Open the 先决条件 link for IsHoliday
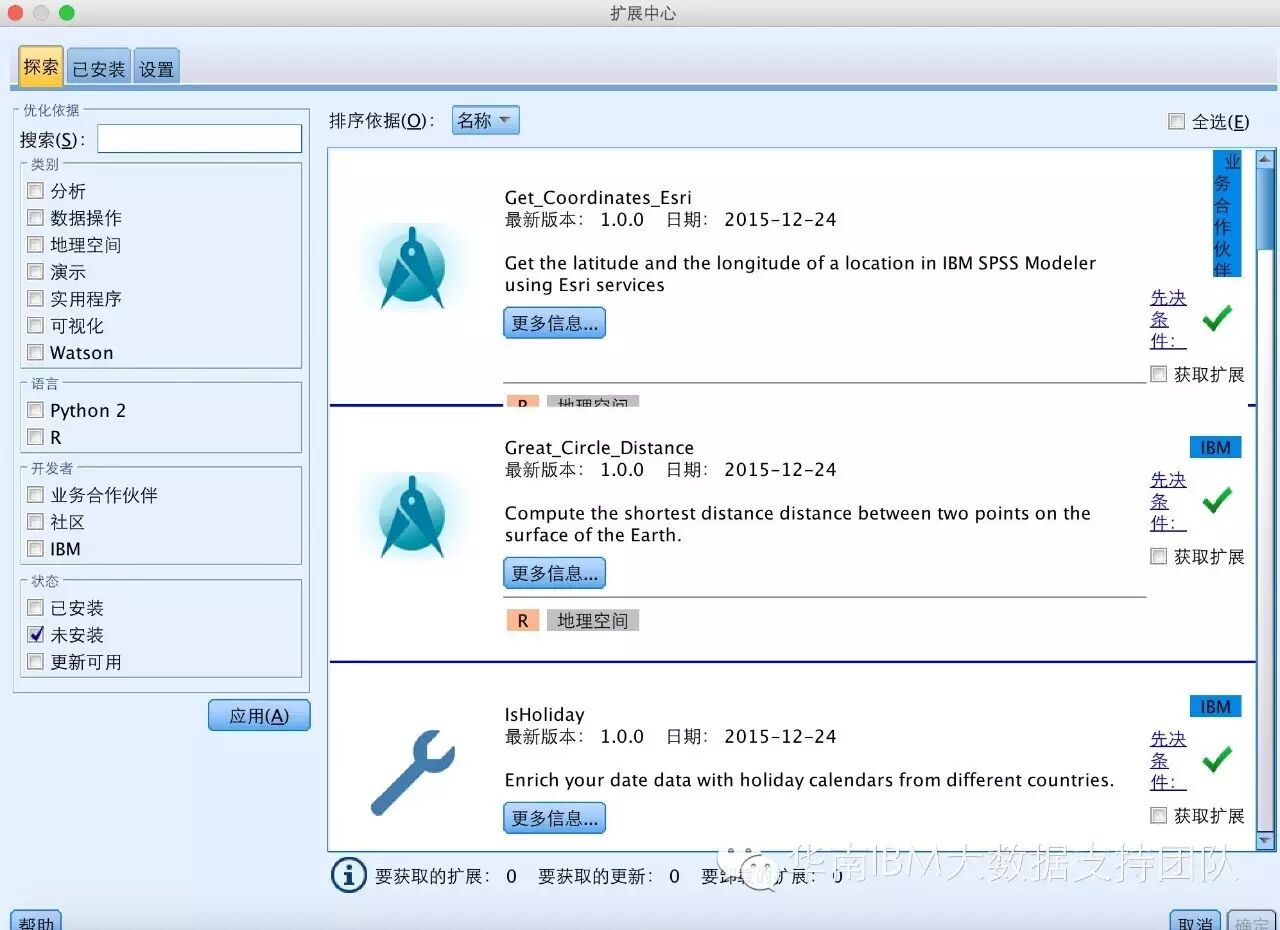Screen dimensions: 1280x930 pyautogui.click(x=1168, y=760)
